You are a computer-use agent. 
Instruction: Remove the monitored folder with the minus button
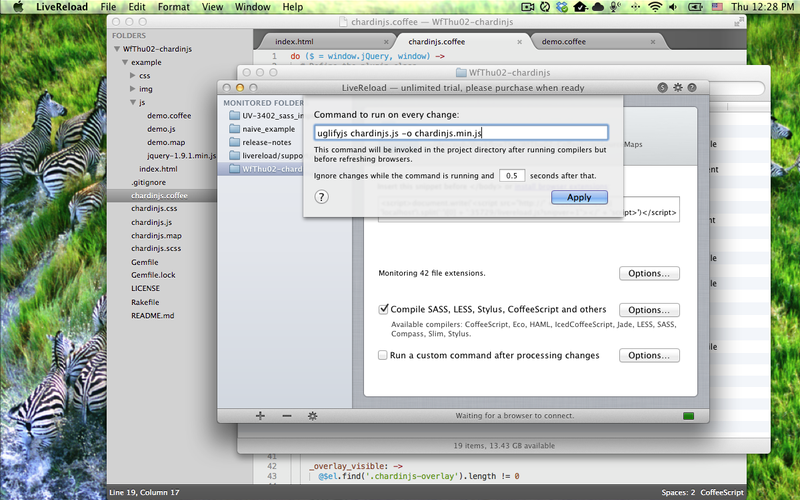(287, 416)
